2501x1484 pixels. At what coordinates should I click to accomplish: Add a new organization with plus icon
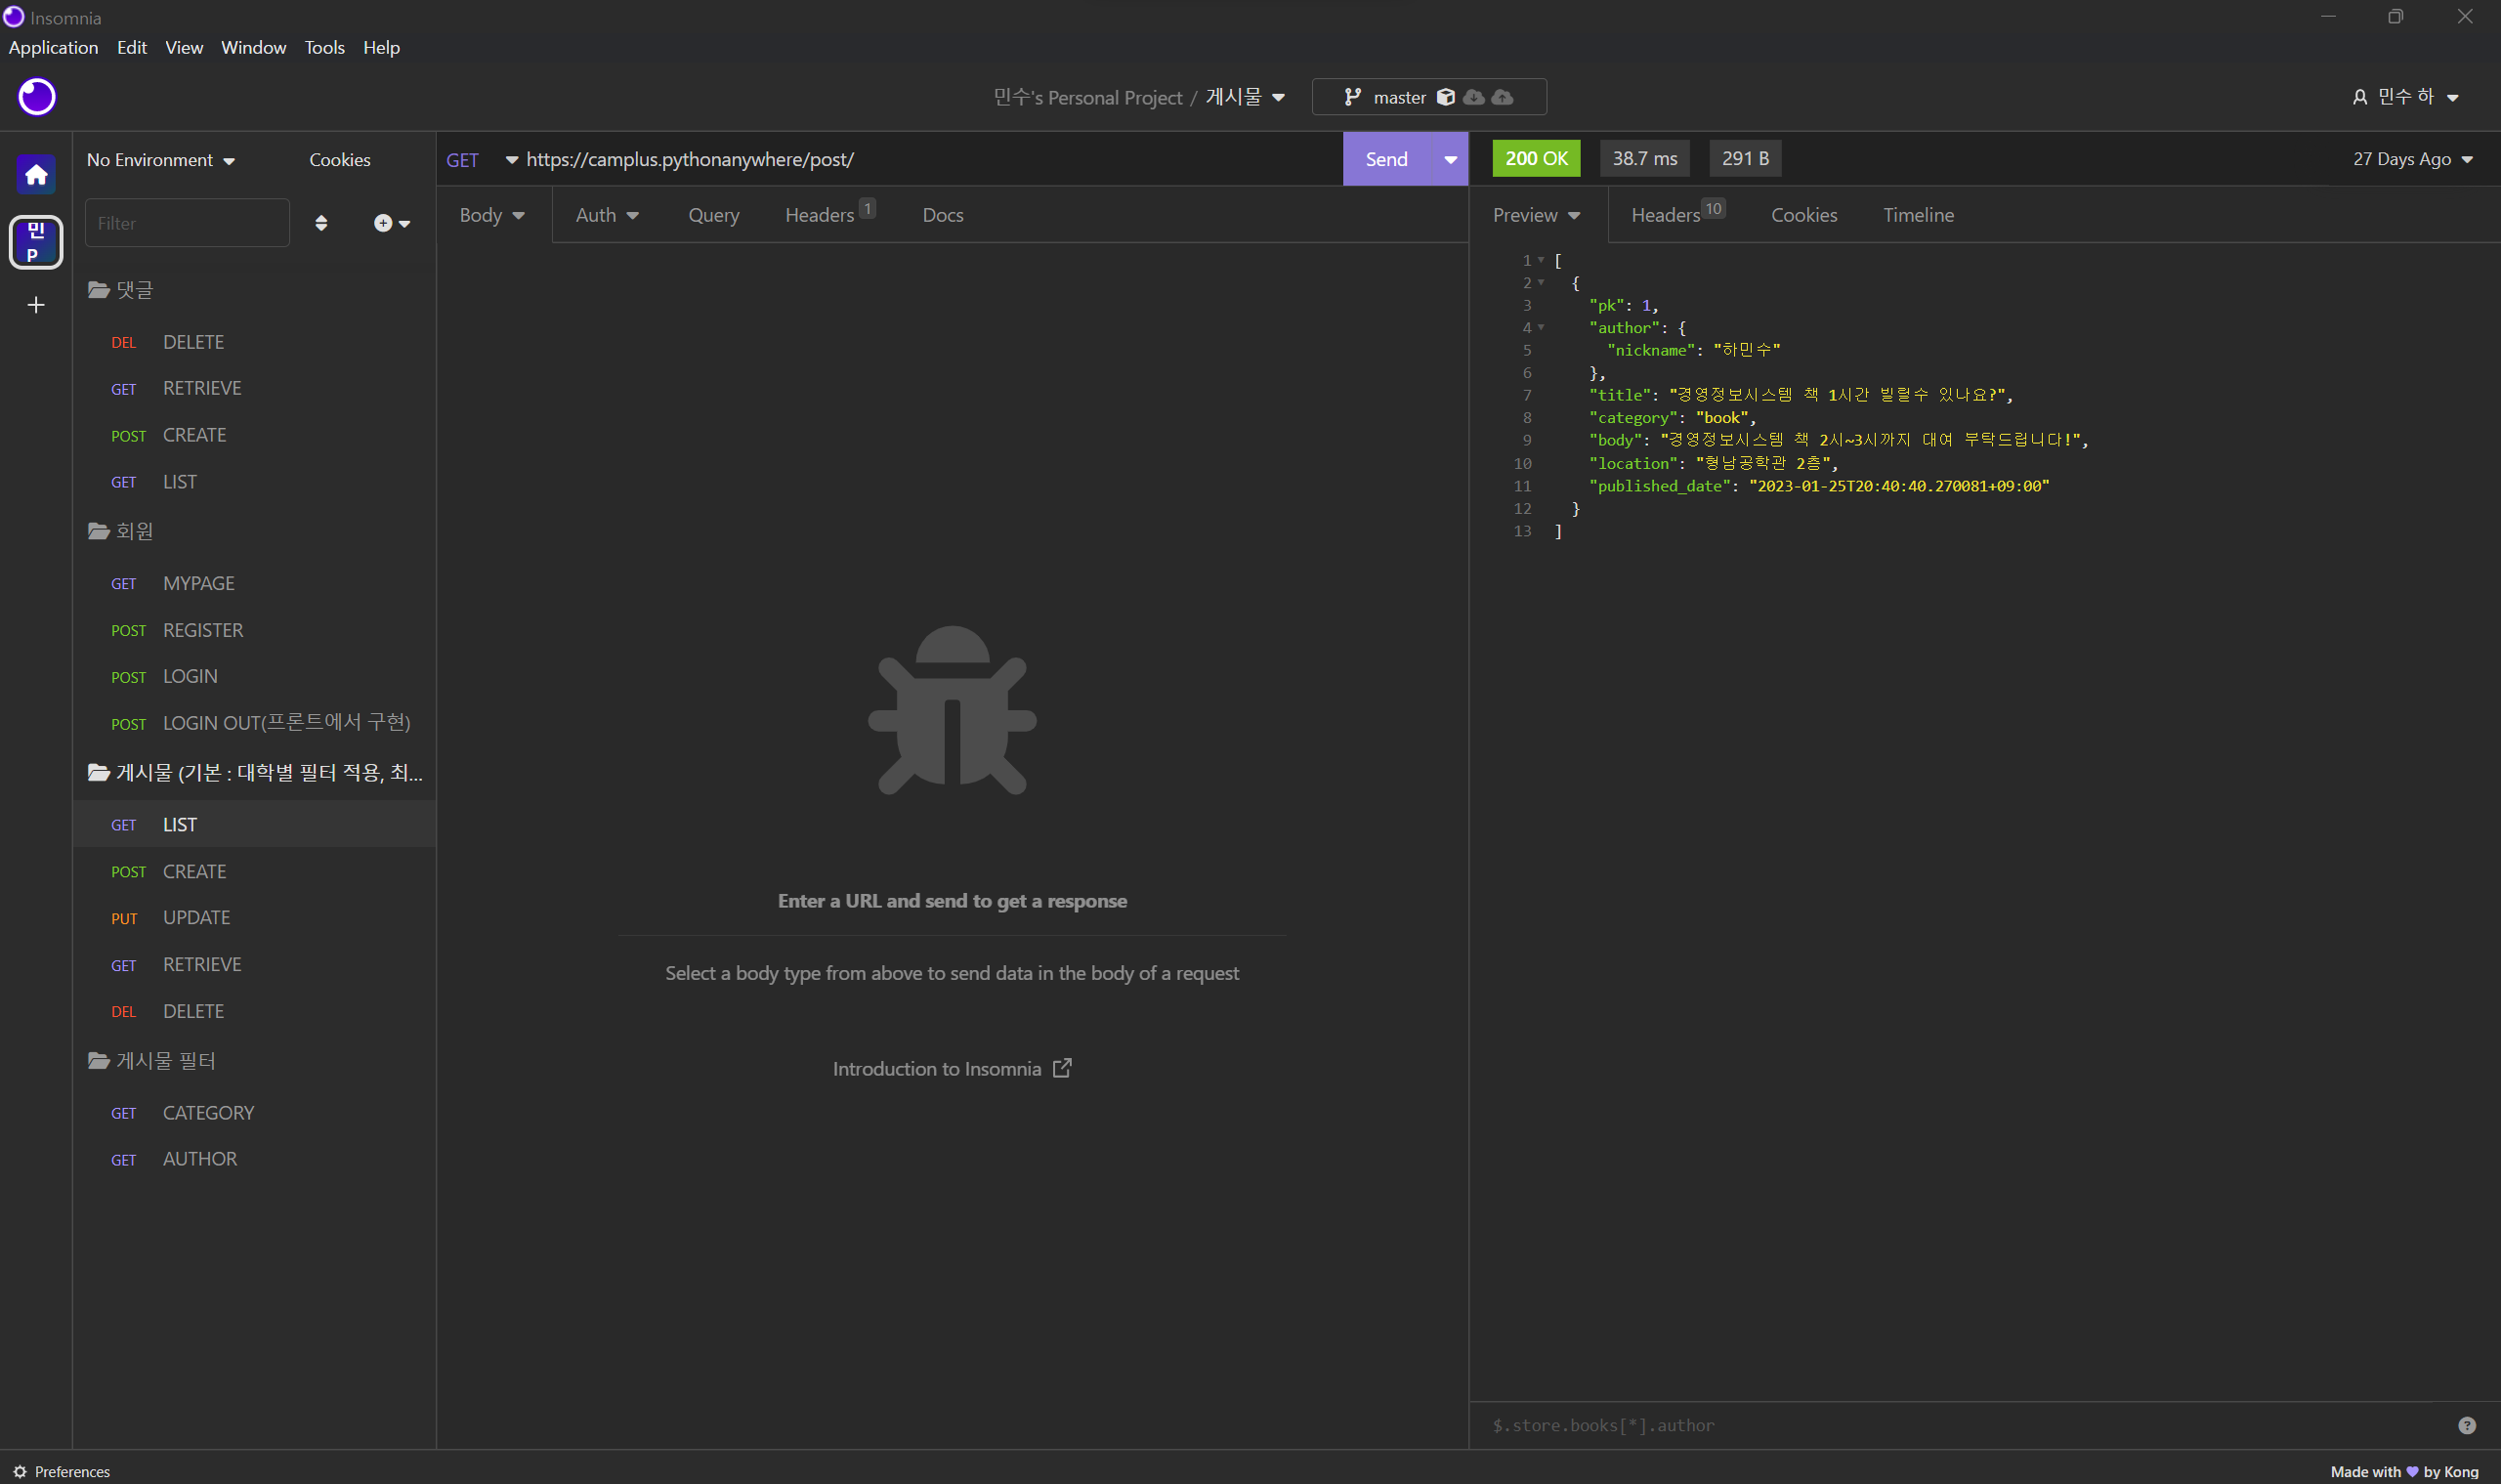(36, 305)
